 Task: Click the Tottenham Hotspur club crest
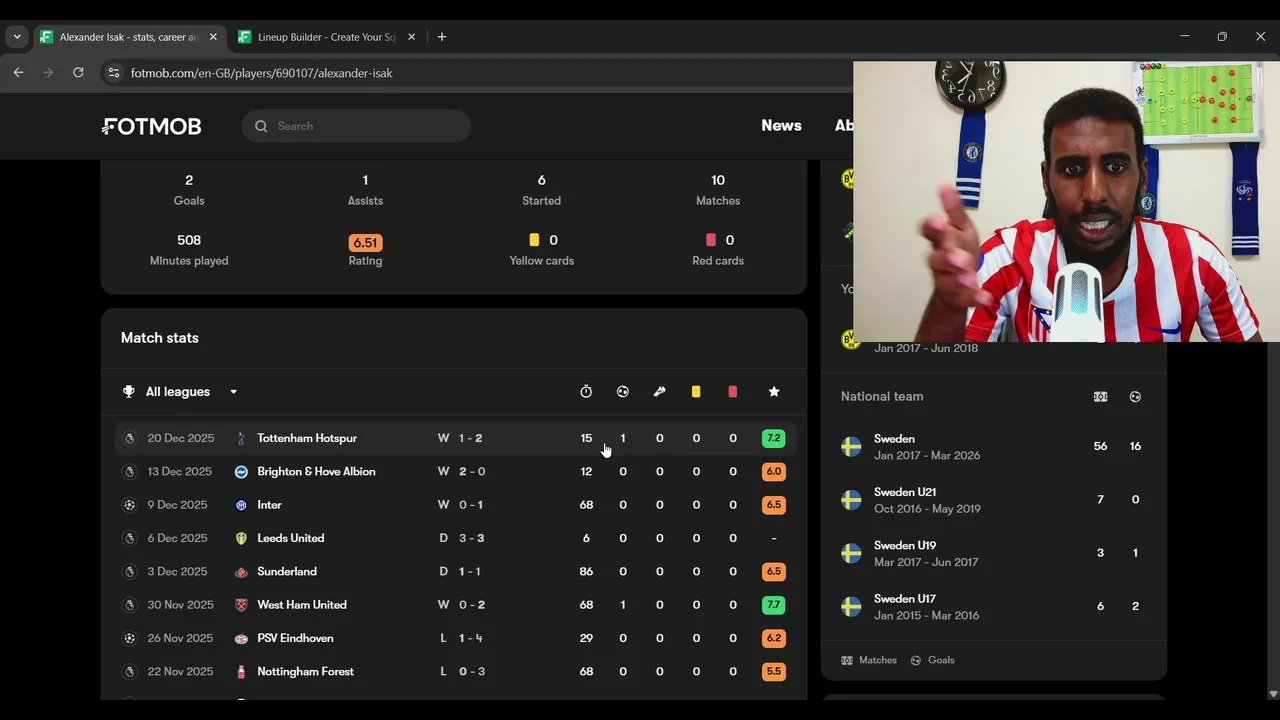pyautogui.click(x=241, y=438)
